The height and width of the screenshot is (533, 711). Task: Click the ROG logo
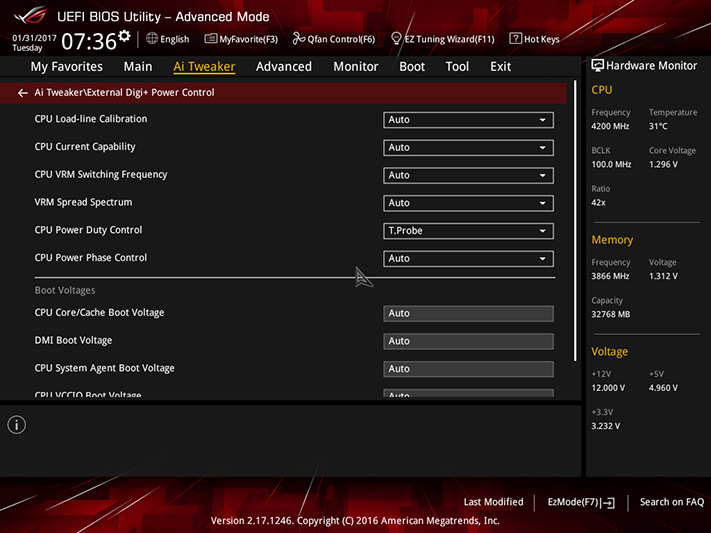tap(30, 16)
